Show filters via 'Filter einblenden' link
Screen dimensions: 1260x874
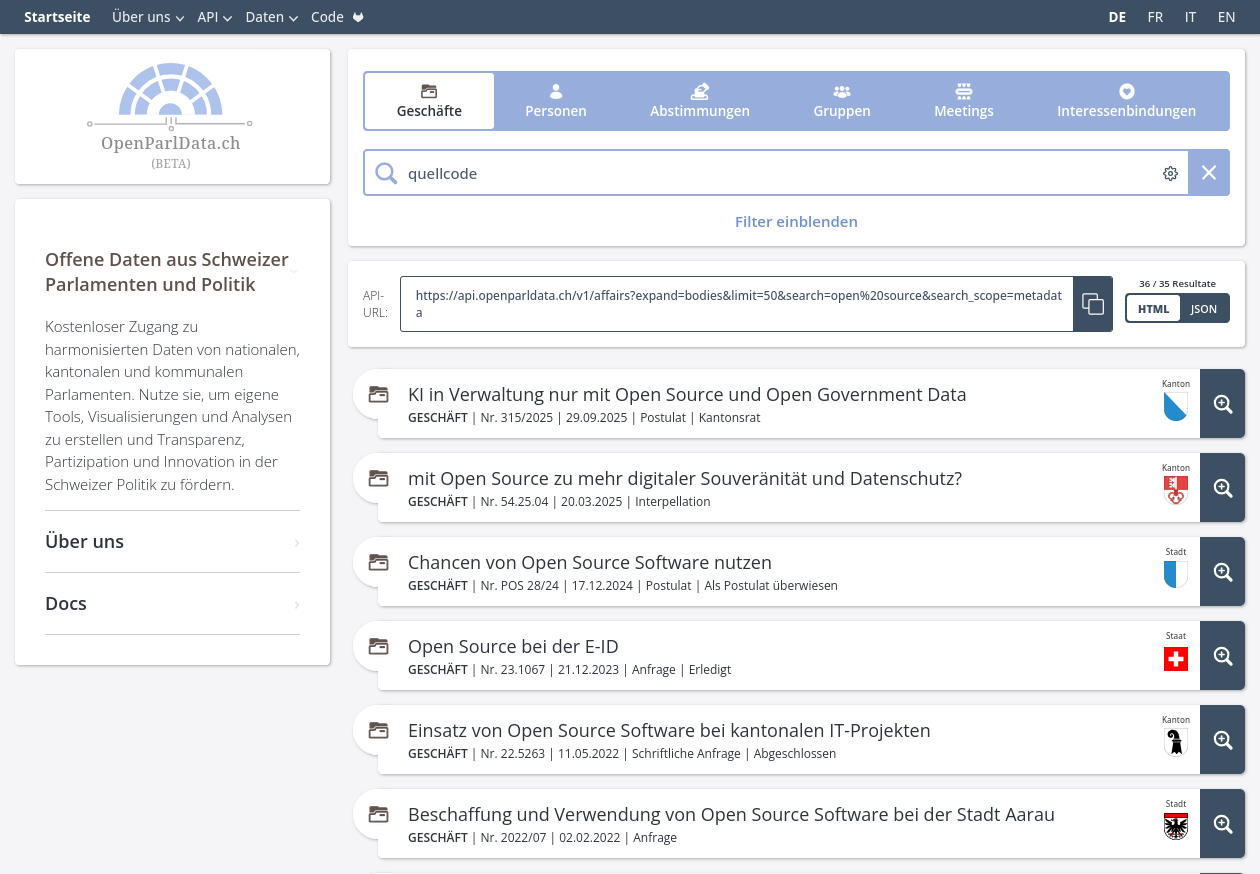[796, 221]
